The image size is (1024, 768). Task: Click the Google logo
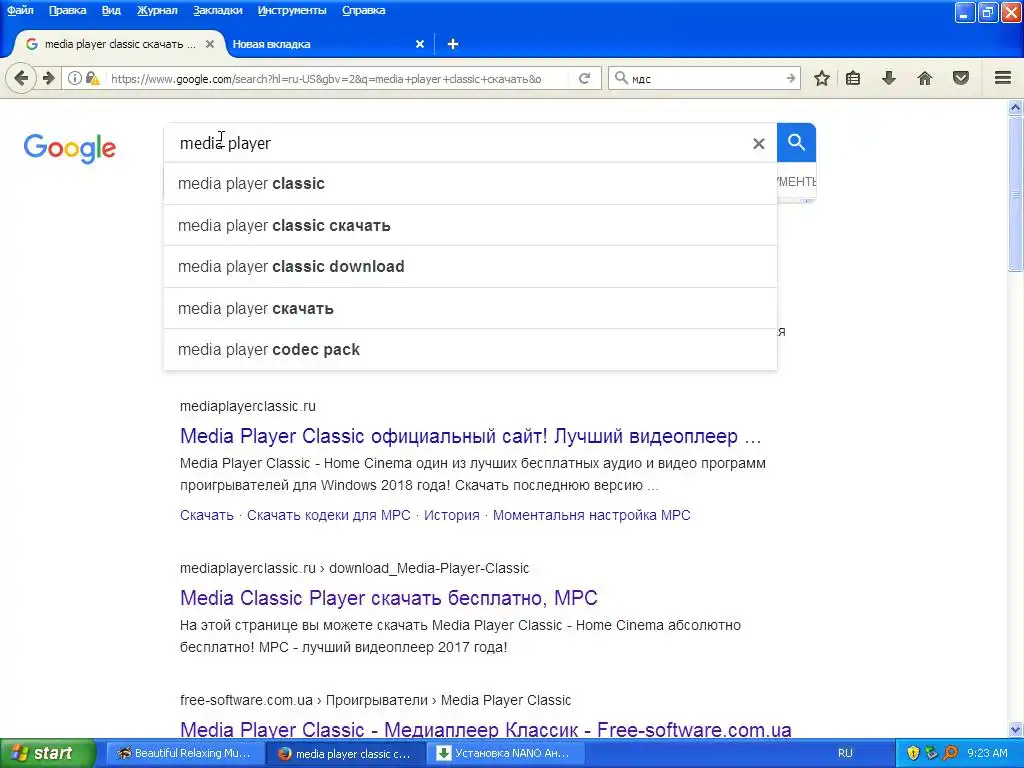[70, 149]
